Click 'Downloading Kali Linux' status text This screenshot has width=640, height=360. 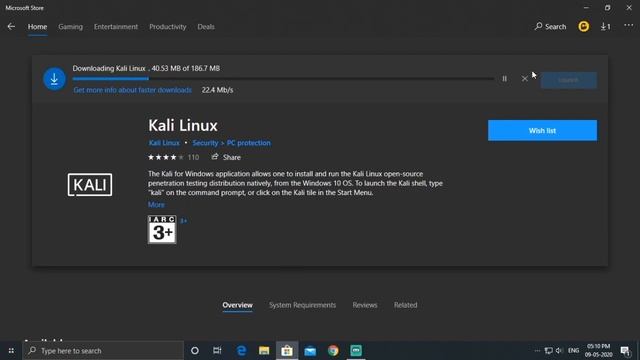pyautogui.click(x=109, y=68)
